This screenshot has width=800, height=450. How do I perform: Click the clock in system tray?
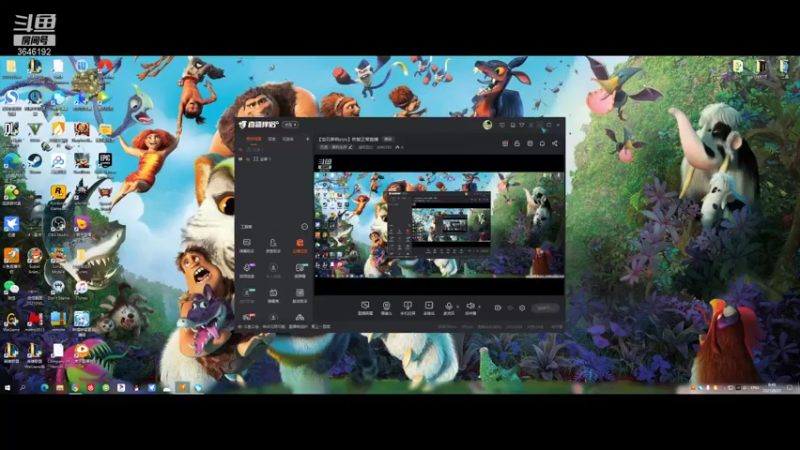click(771, 388)
